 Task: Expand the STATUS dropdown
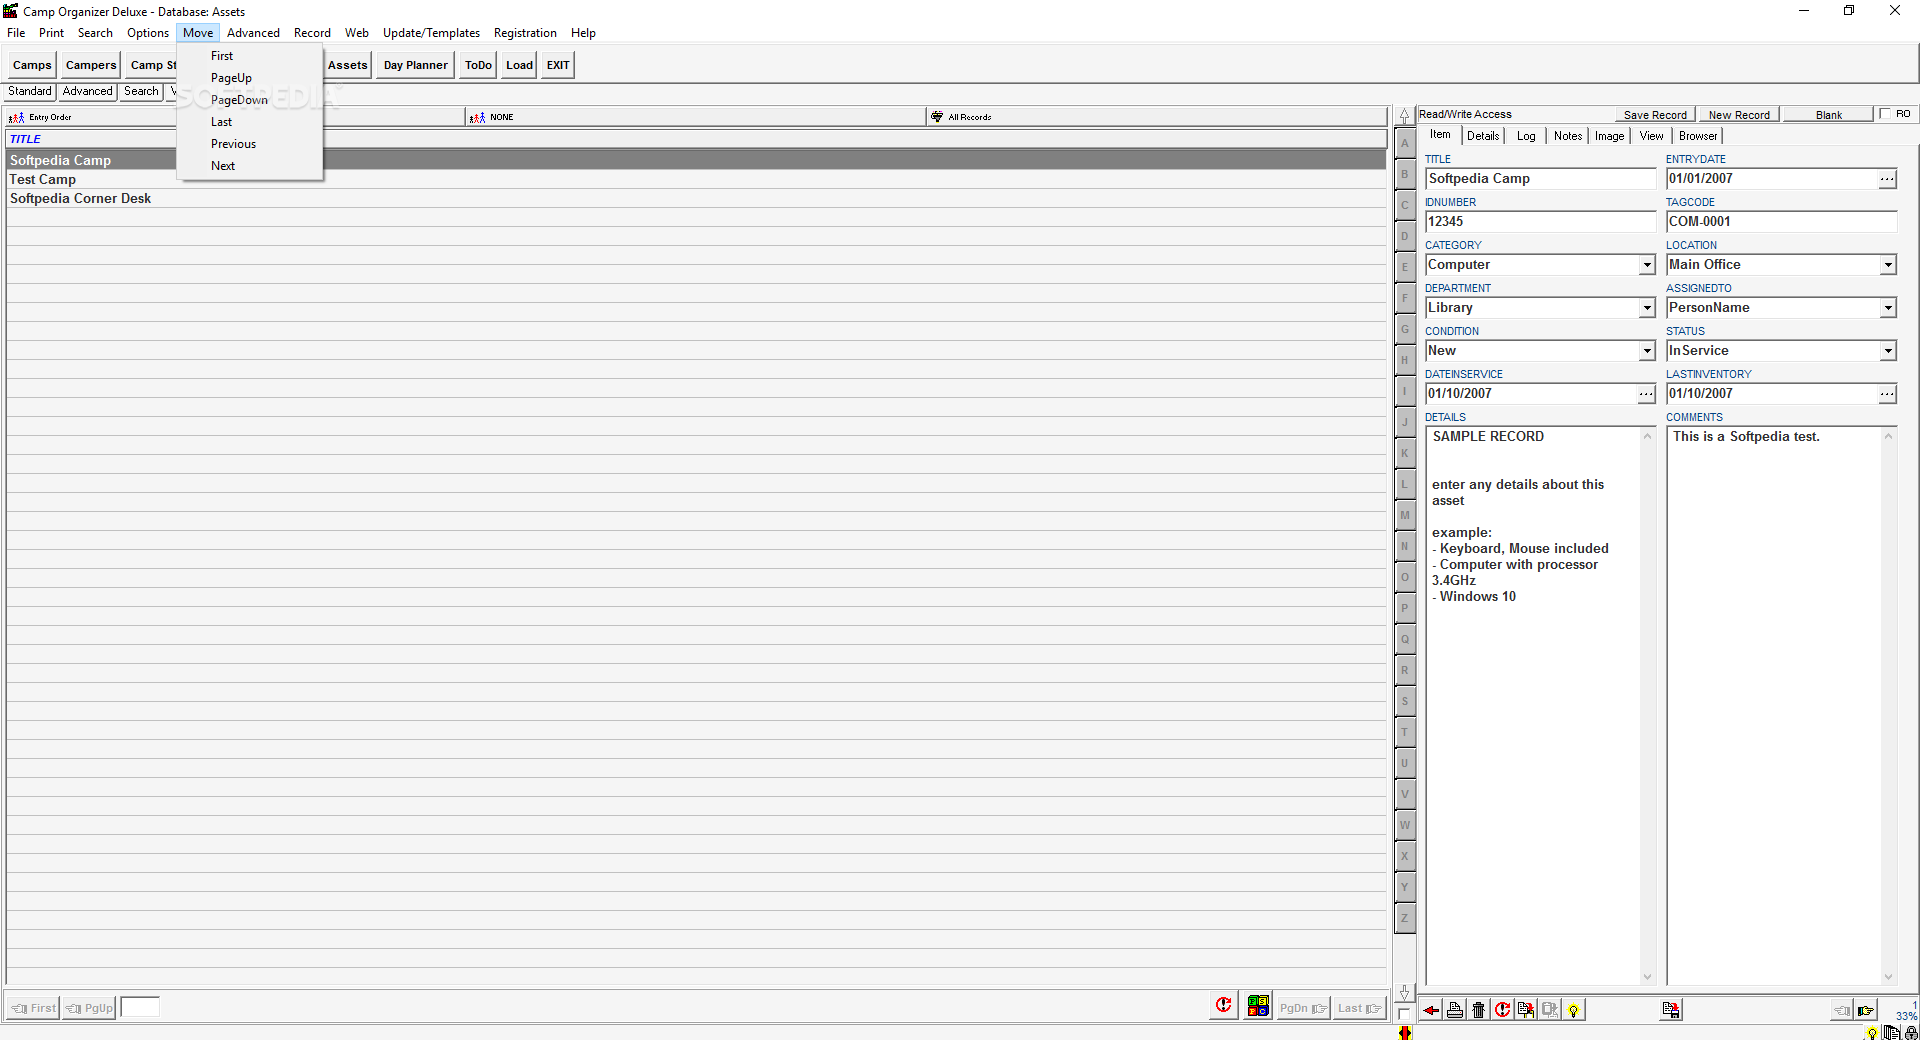(x=1888, y=351)
